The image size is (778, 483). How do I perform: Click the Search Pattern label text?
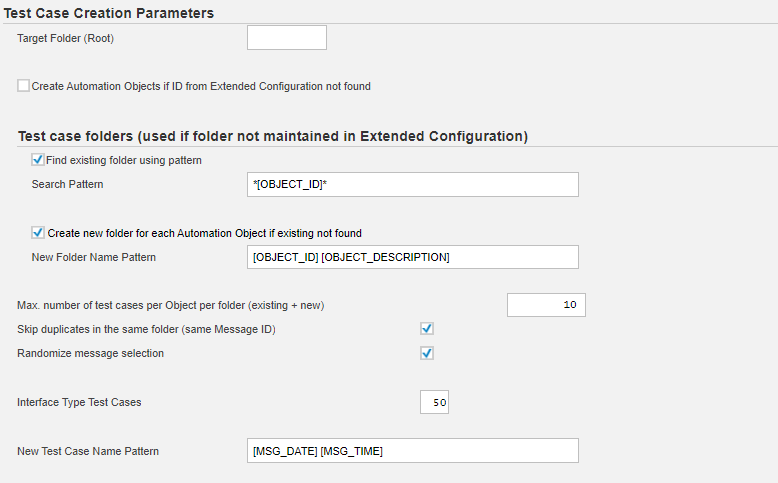(68, 185)
